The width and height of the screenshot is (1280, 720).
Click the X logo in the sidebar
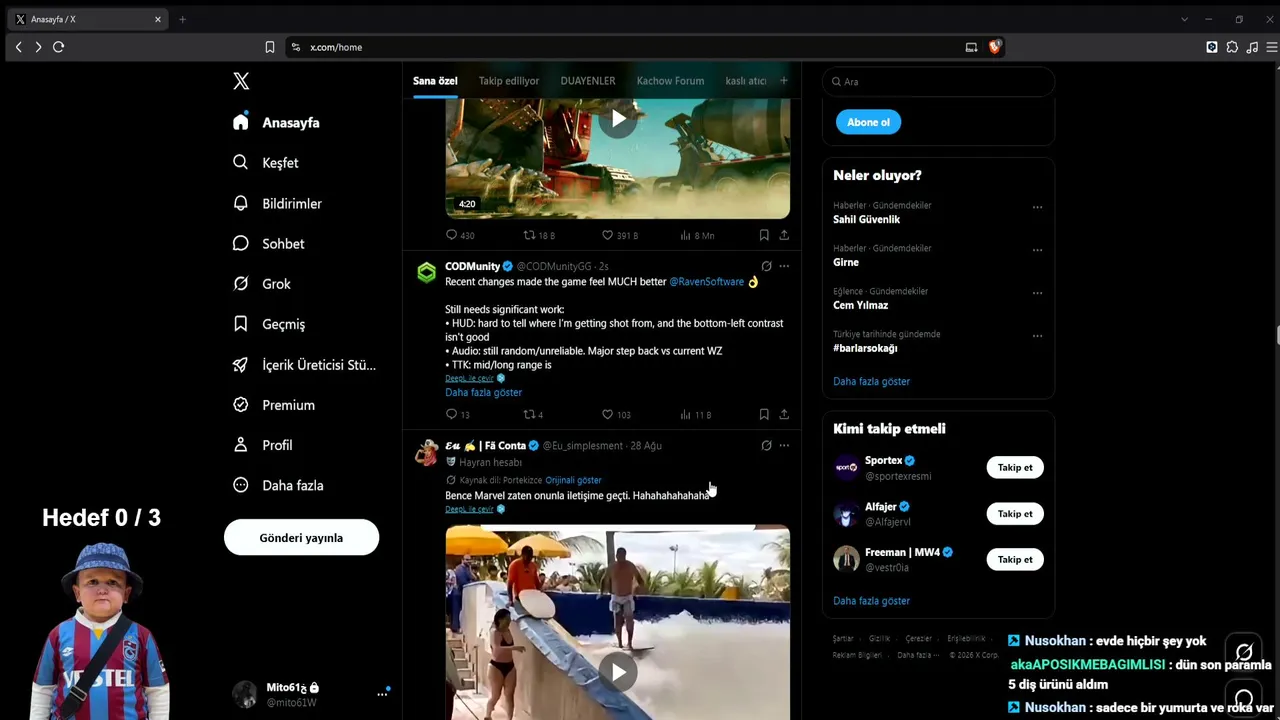[241, 81]
